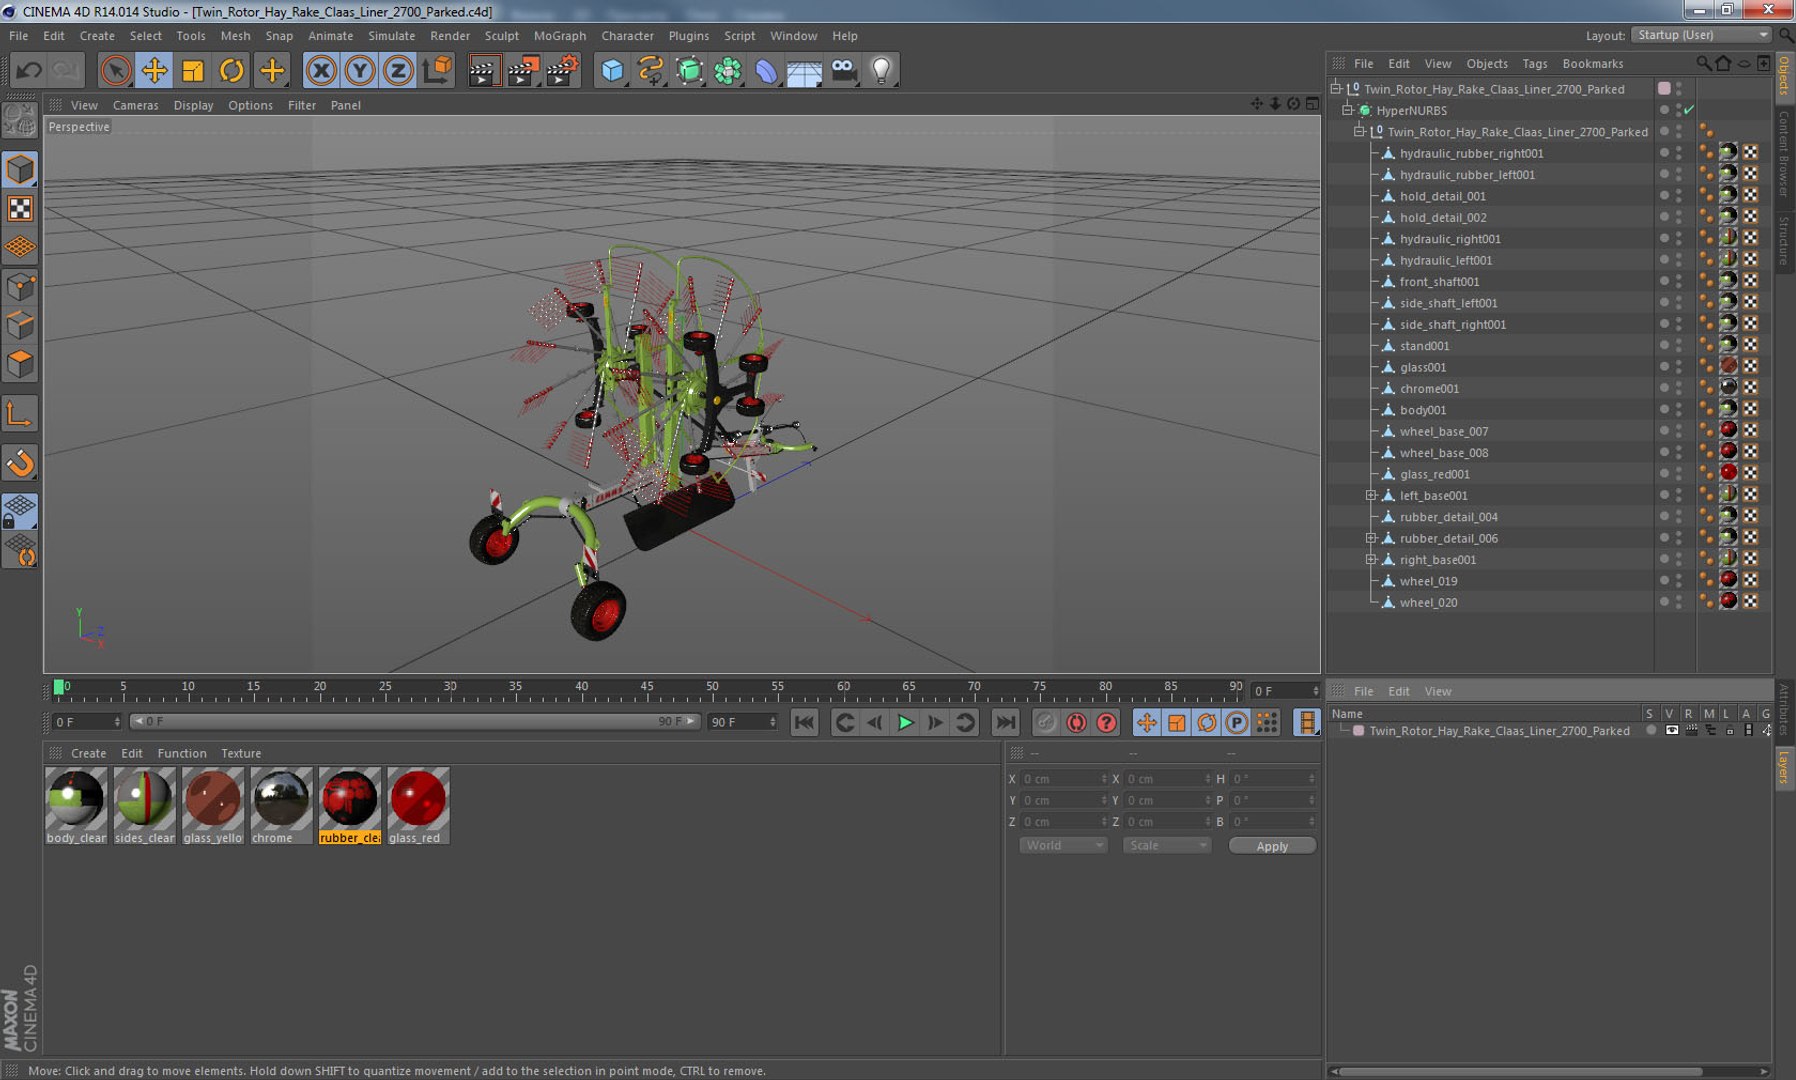This screenshot has width=1796, height=1080.
Task: Play the animation forward
Action: pos(905,722)
